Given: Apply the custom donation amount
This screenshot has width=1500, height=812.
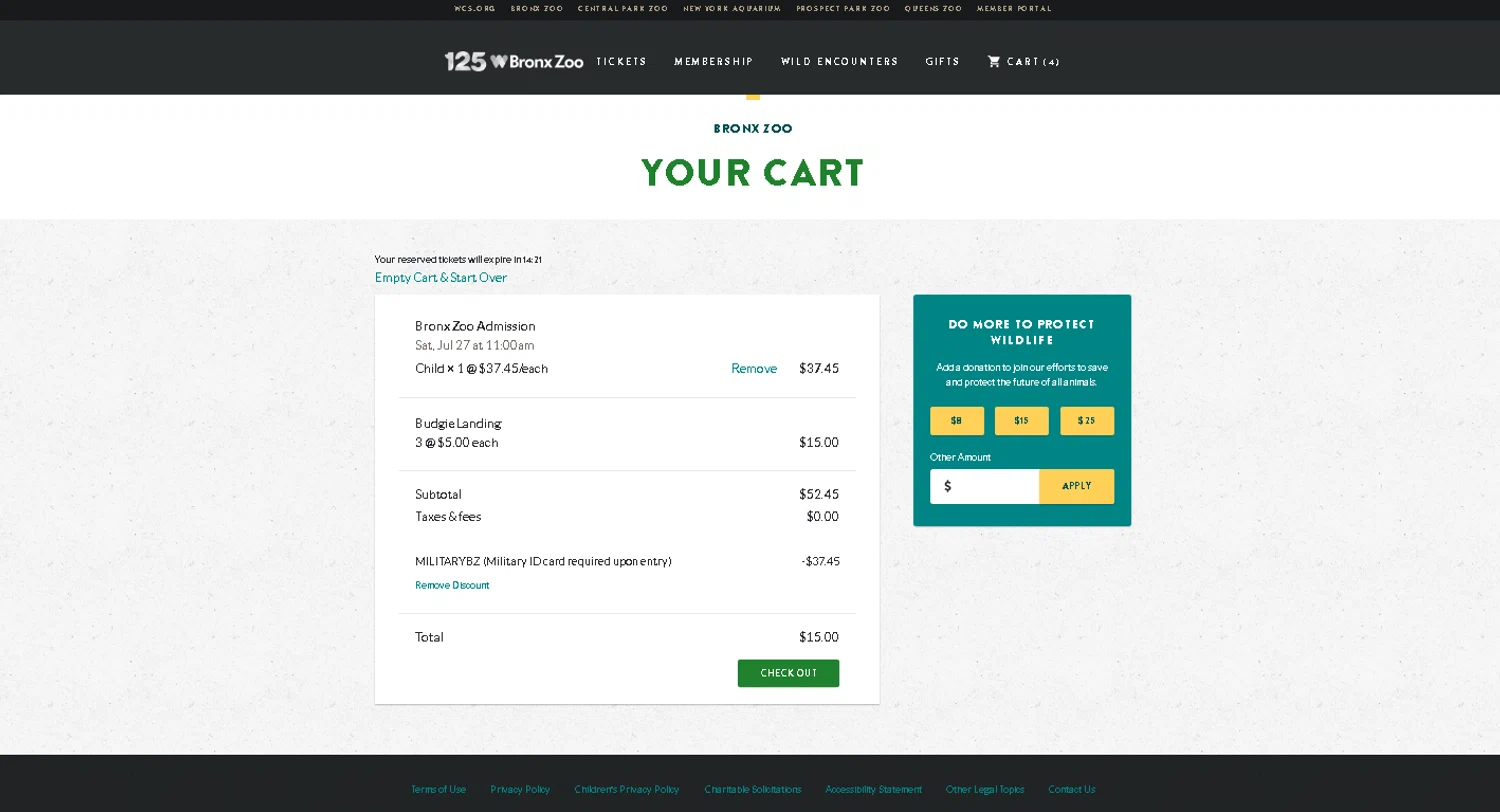Looking at the screenshot, I should 1077,487.
